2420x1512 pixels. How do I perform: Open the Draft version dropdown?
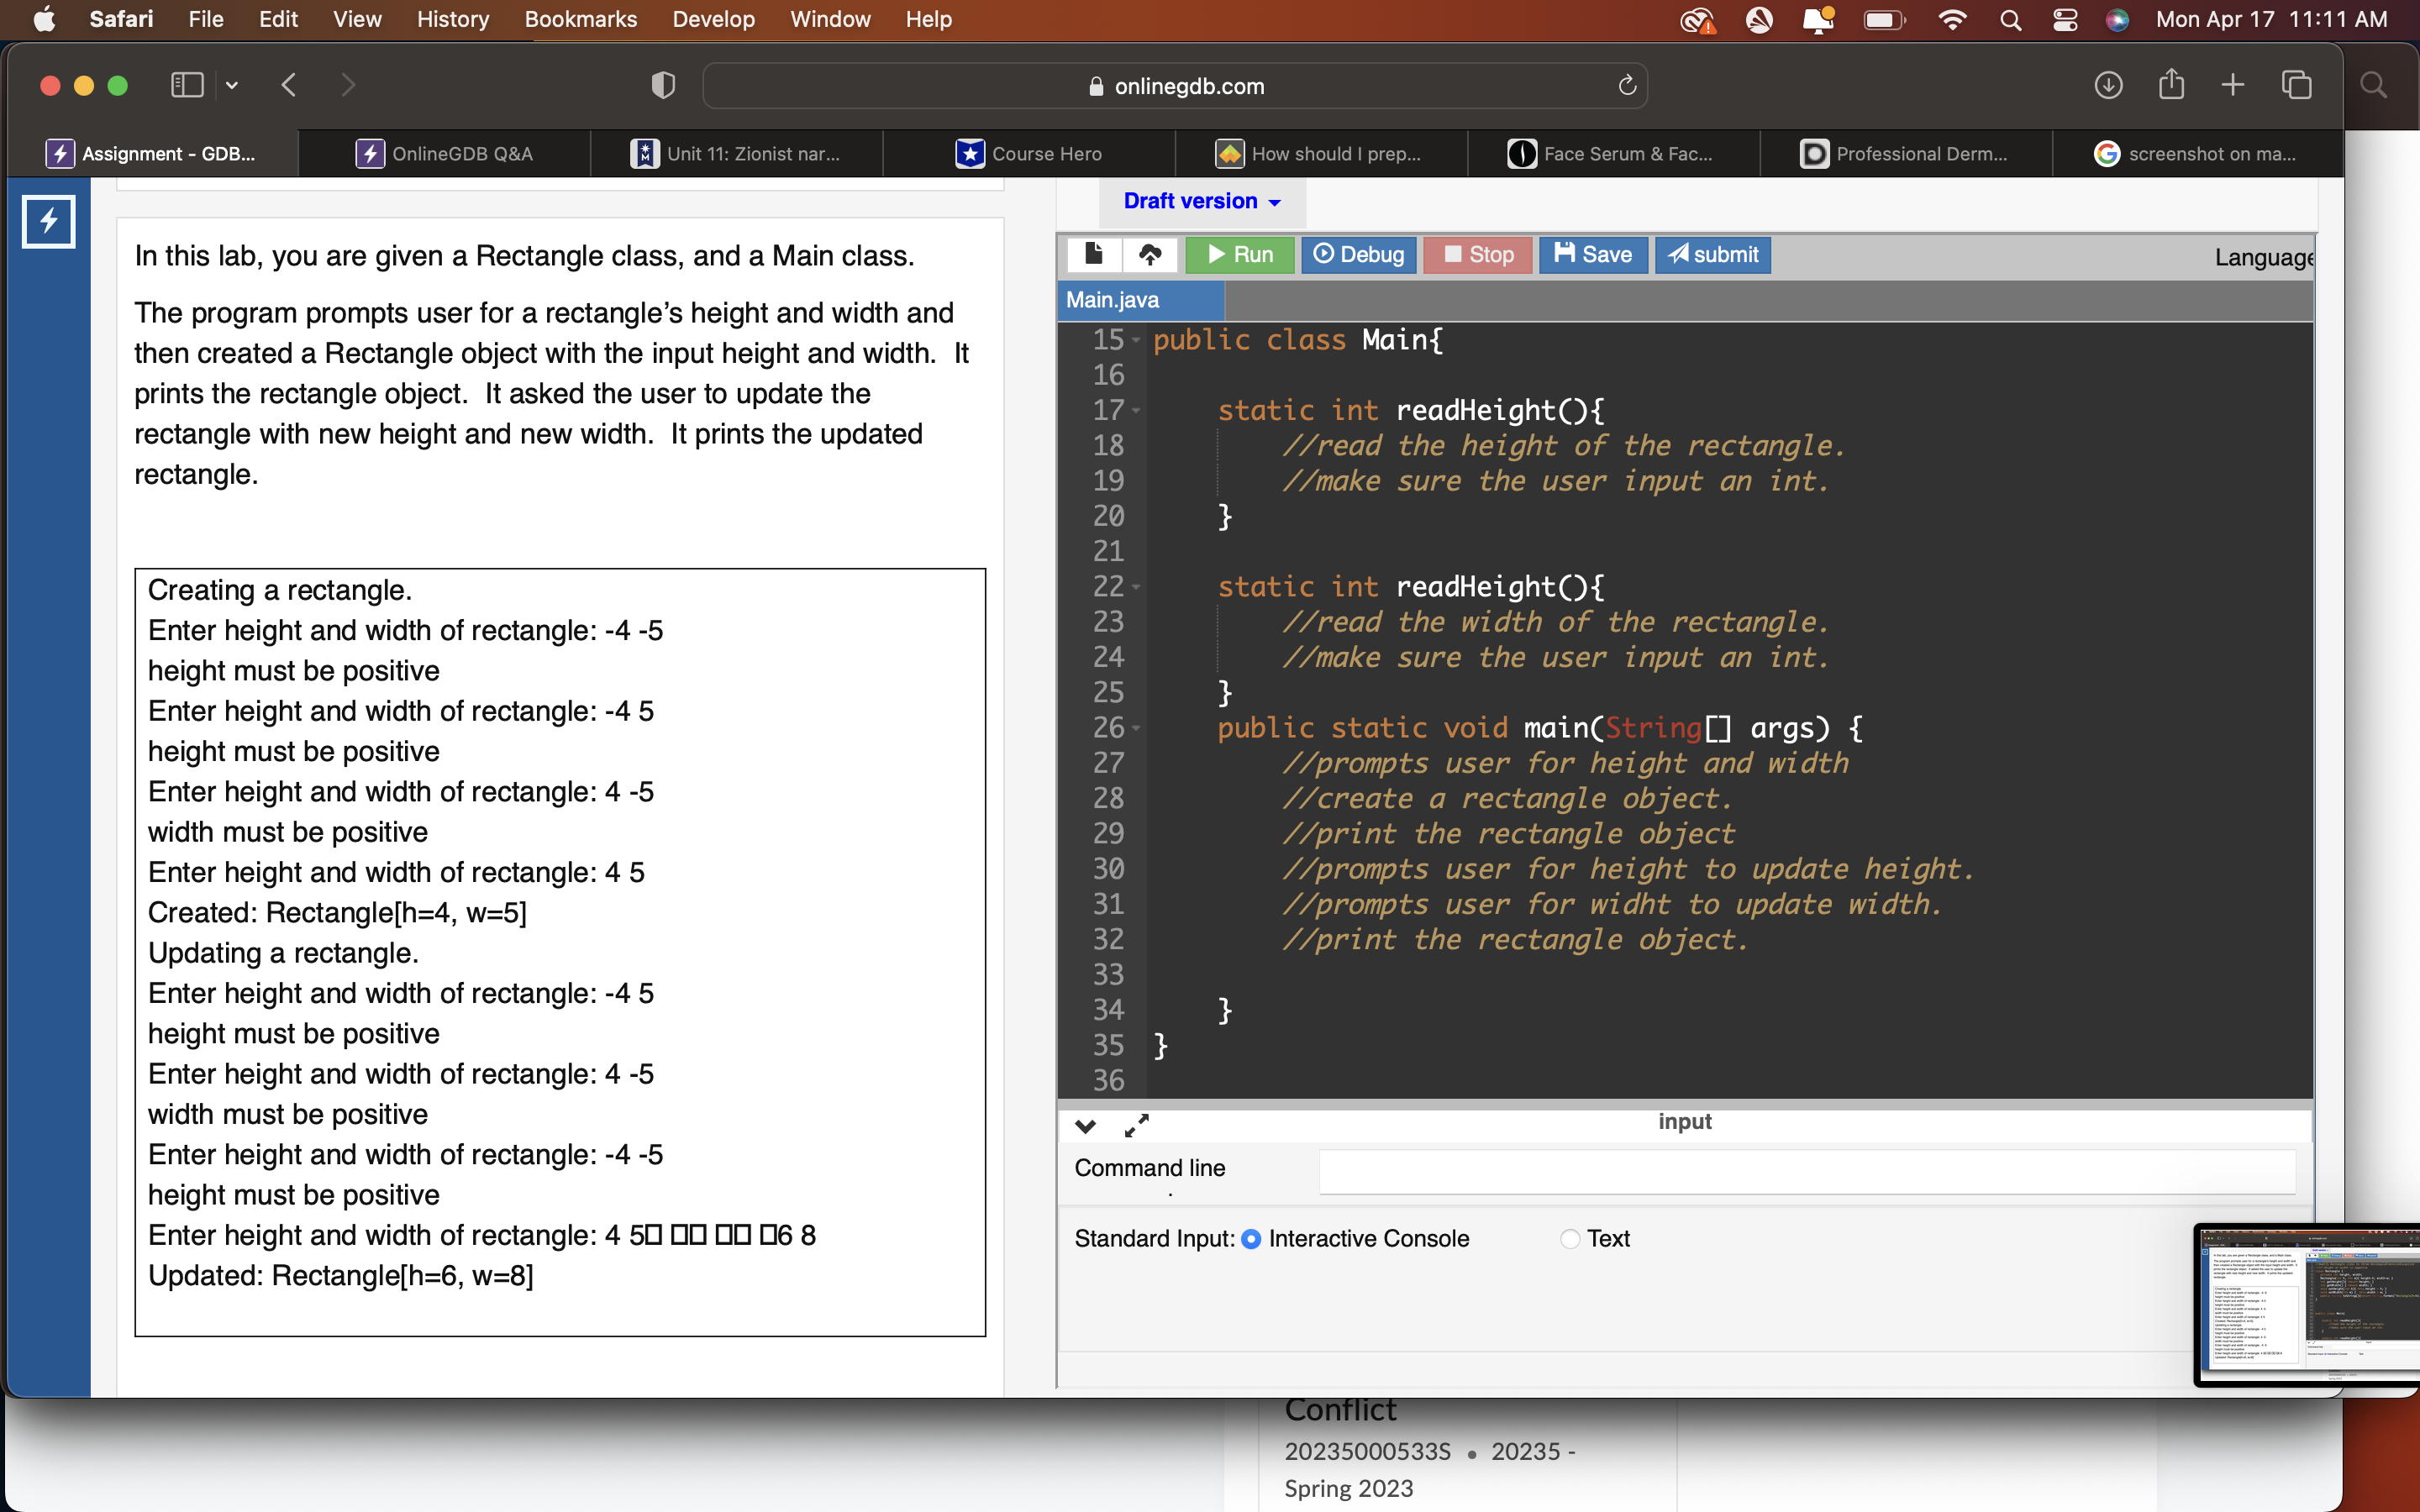1201,201
